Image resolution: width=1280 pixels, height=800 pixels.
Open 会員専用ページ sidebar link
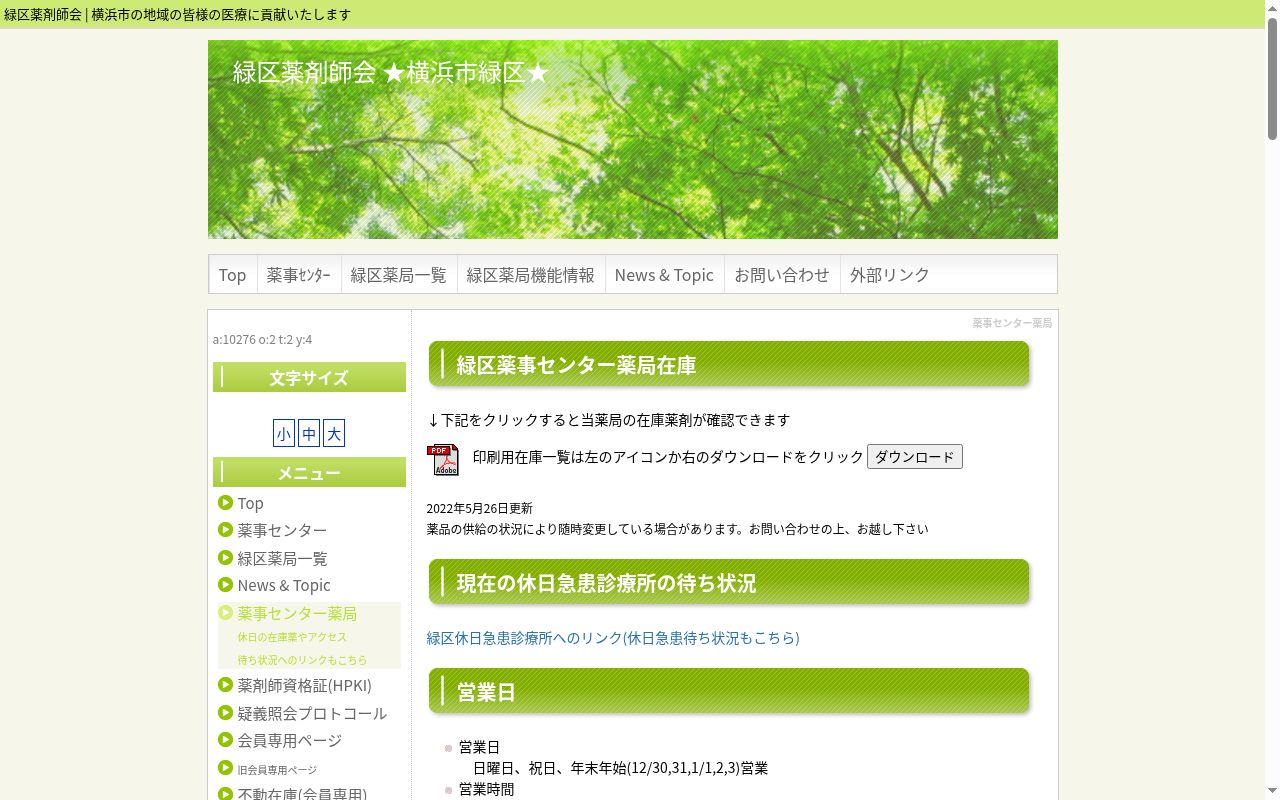(290, 740)
